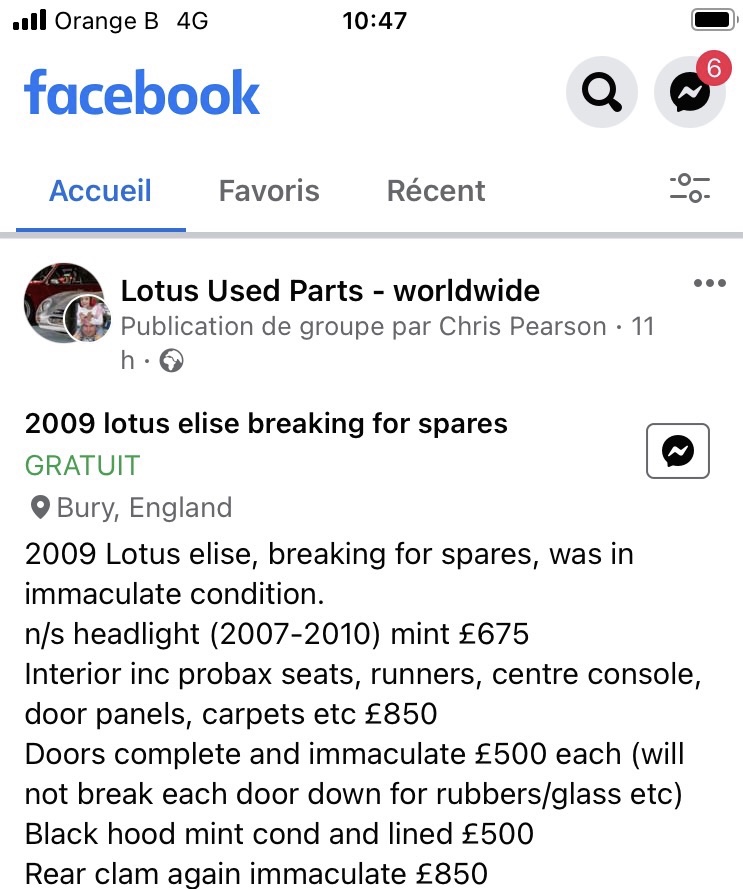The width and height of the screenshot is (743, 889).
Task: Open Messenger with 6 notifications
Action: tap(689, 93)
